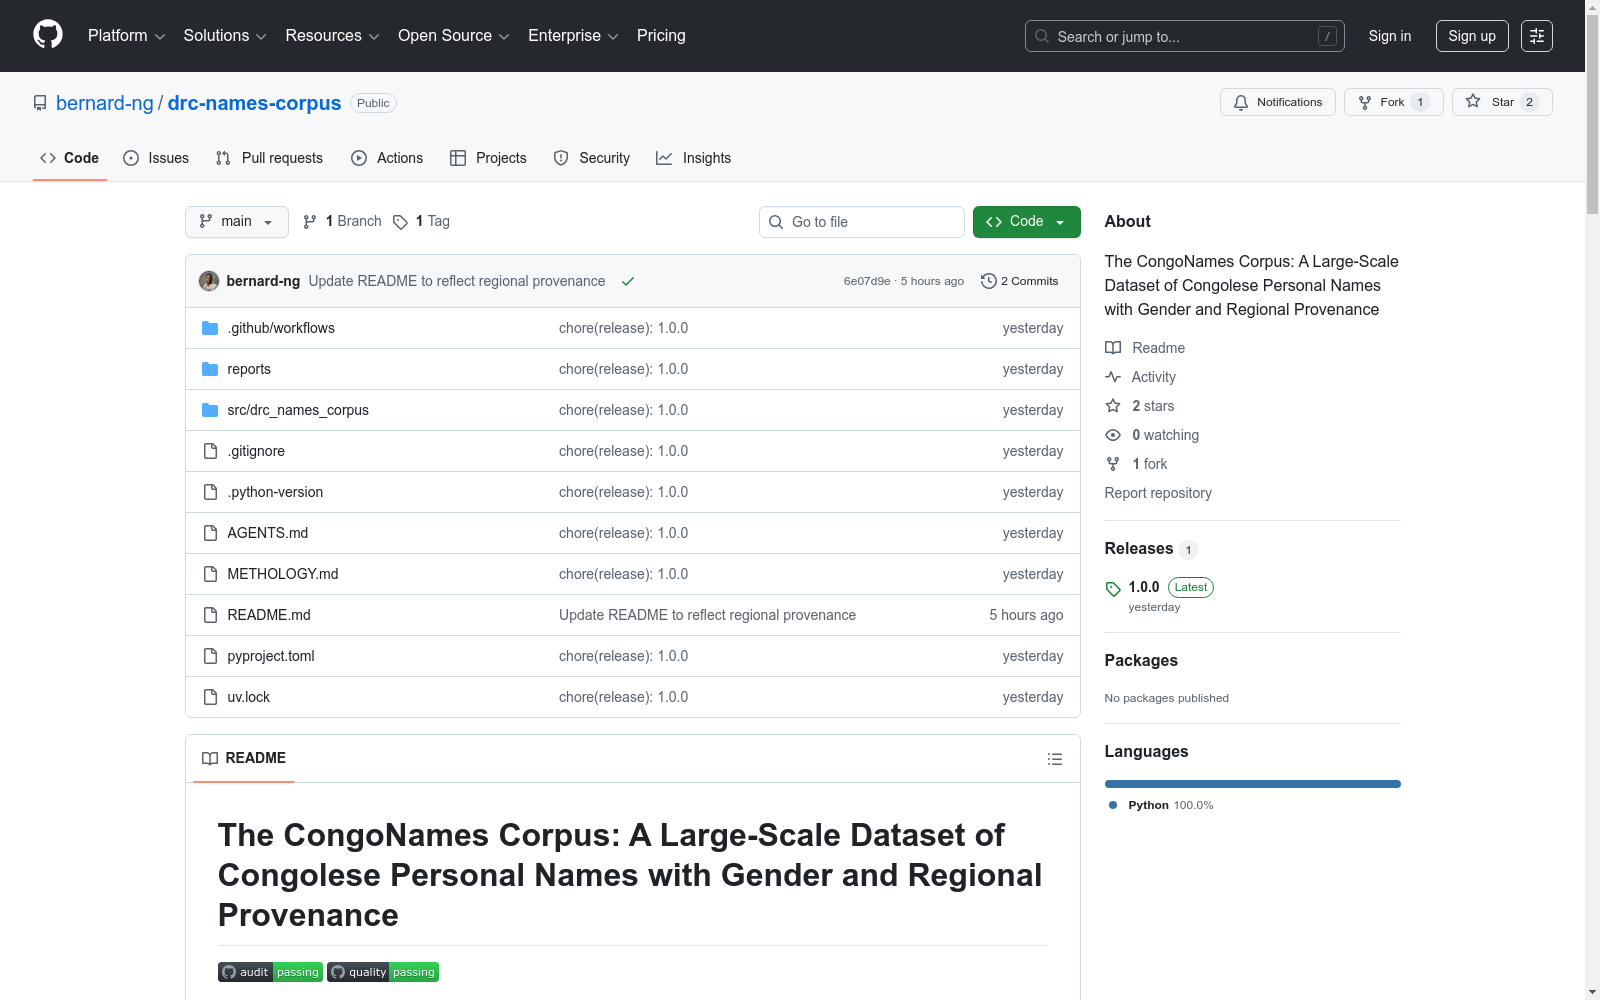View the 2 Commits history
Viewport: 1600px width, 1000px height.
pos(1019,281)
